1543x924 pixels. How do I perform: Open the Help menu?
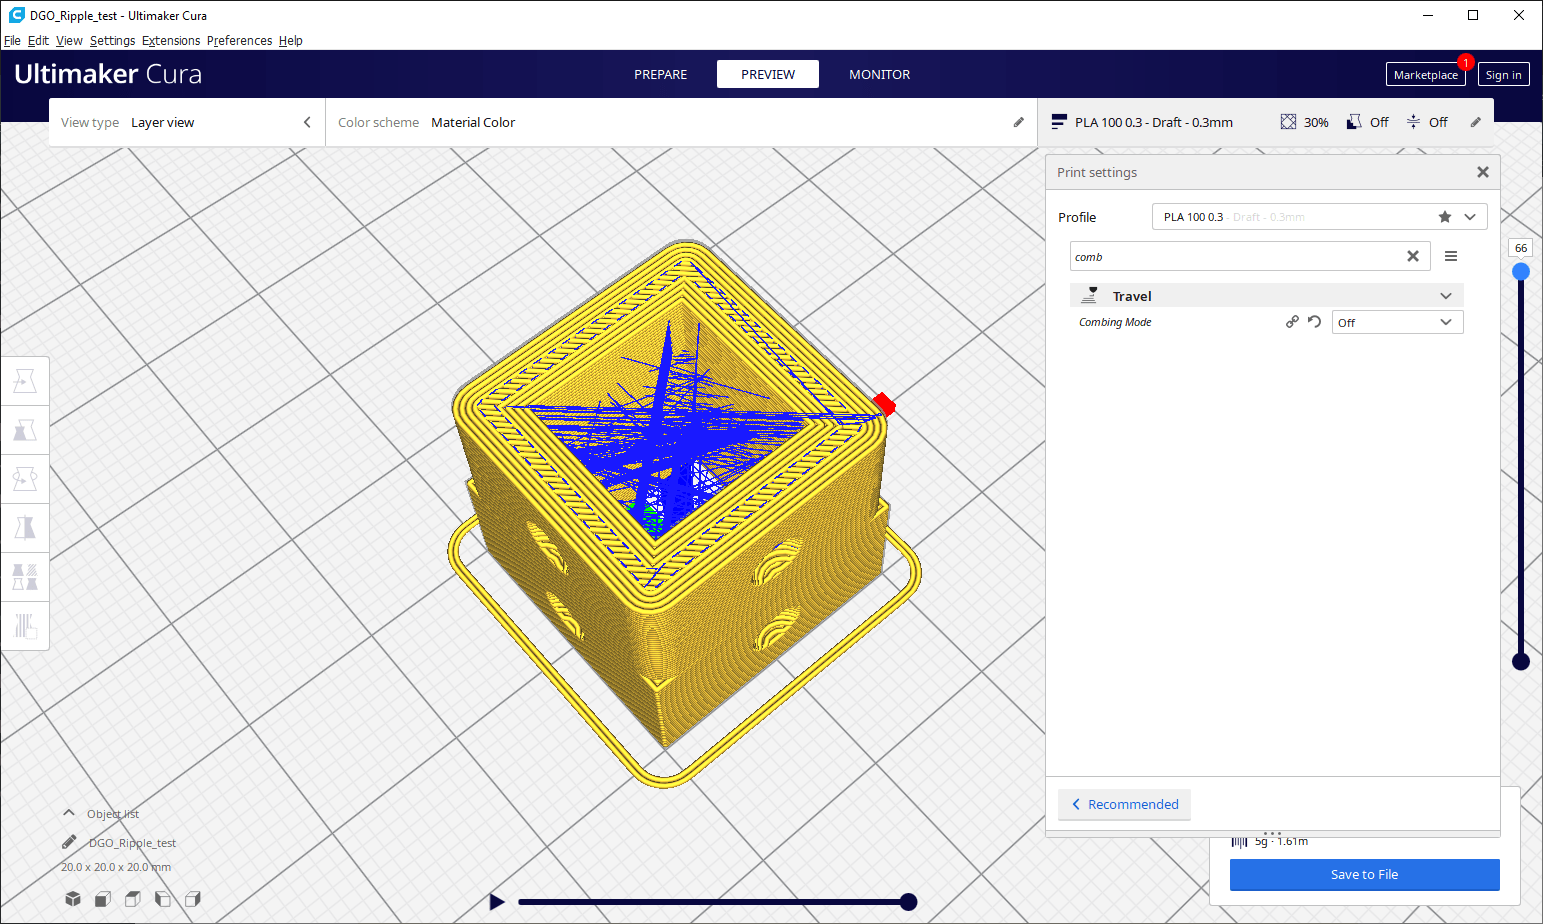pyautogui.click(x=291, y=41)
